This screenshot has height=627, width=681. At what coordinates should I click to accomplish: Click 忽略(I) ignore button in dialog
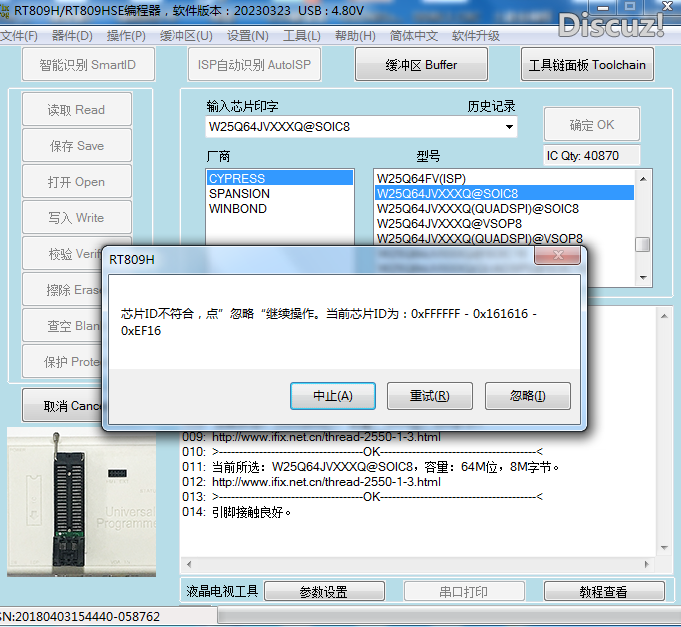528,396
